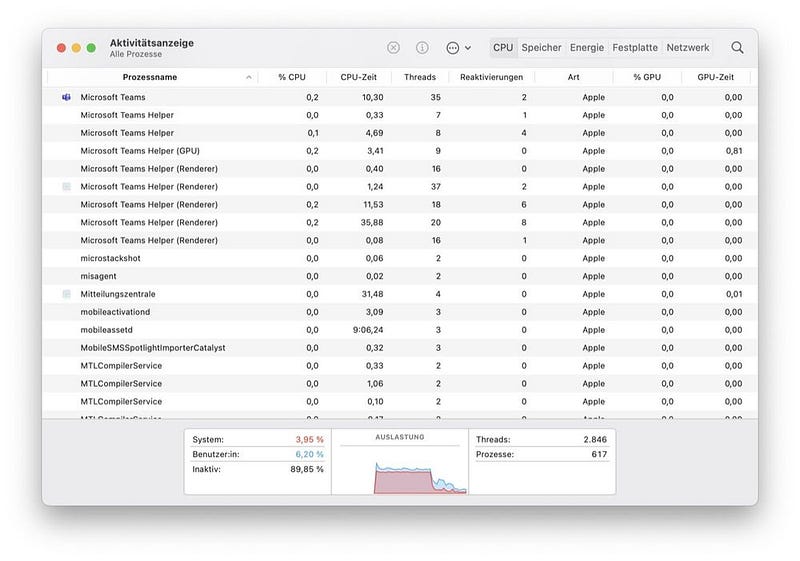Click the search magnifier icon
The height and width of the screenshot is (561, 800).
(737, 47)
